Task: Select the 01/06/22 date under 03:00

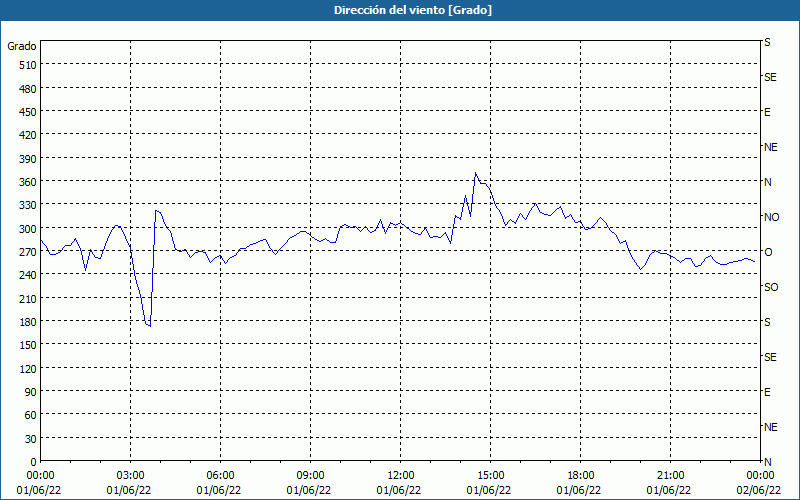Action: (129, 490)
